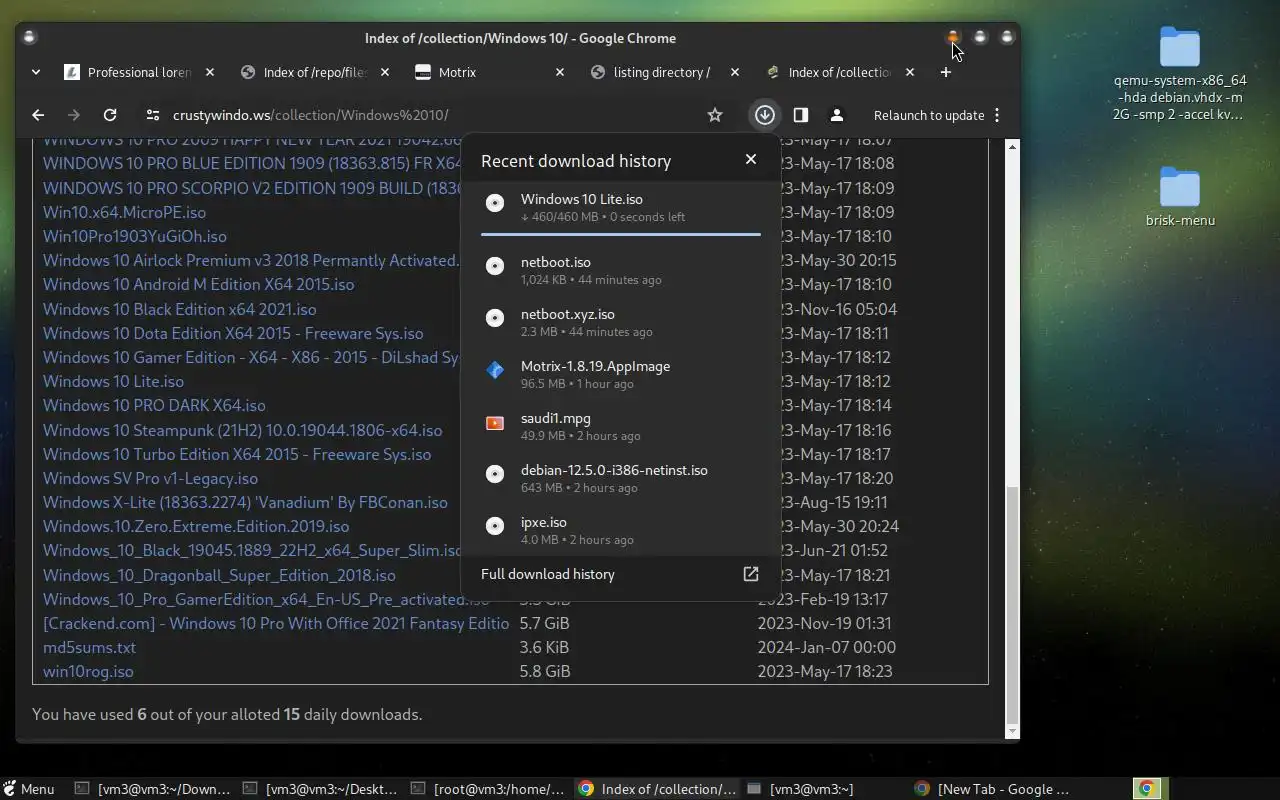Viewport: 1280px width, 800px height.
Task: Click the saudi1.mpg video file icon
Action: point(495,423)
